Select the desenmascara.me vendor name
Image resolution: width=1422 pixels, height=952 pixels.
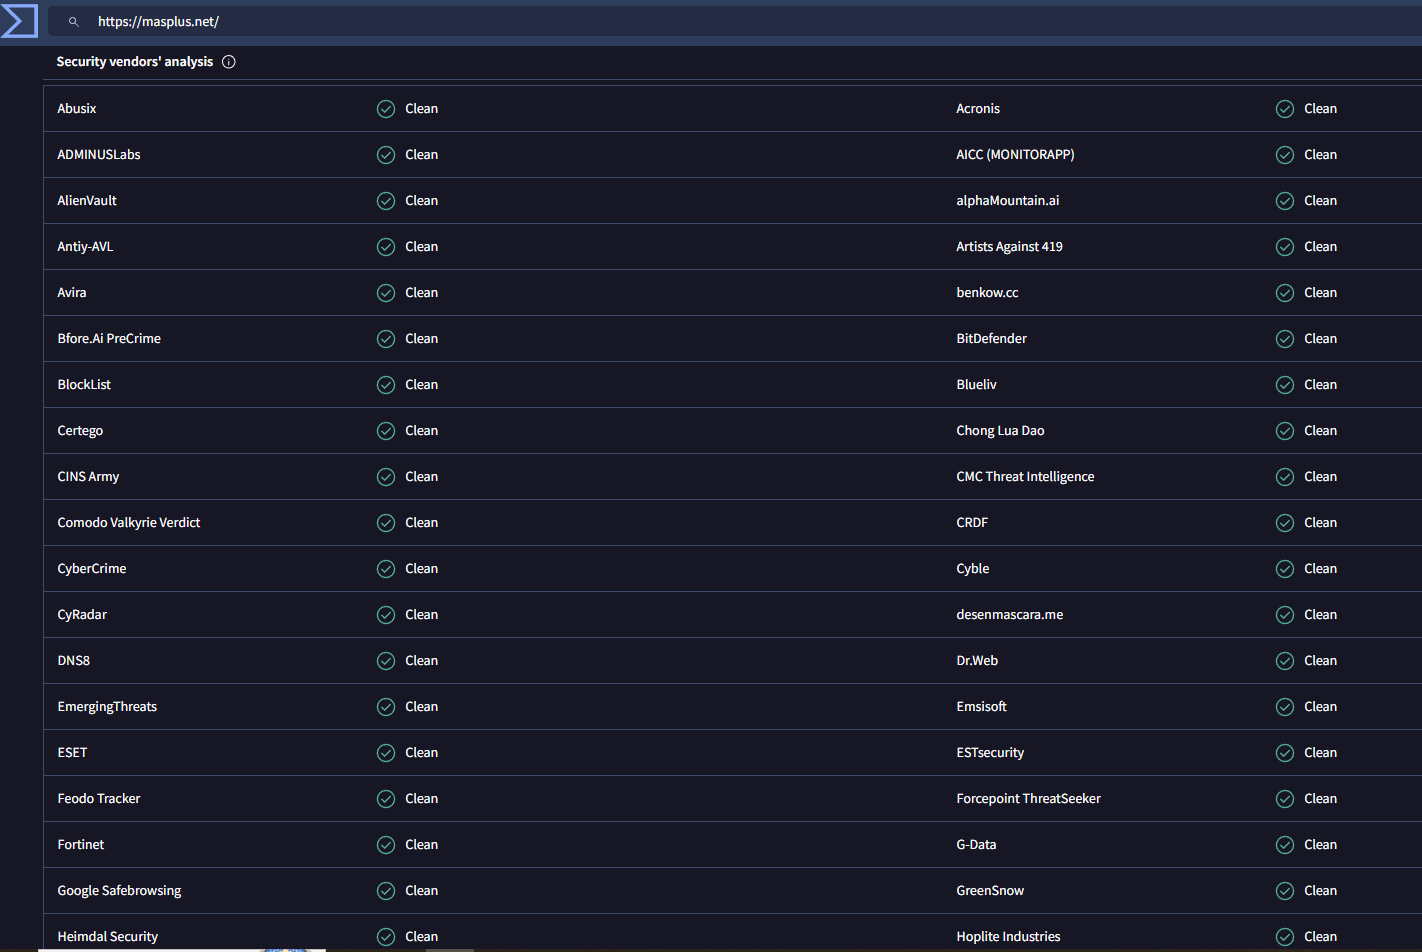[1010, 615]
